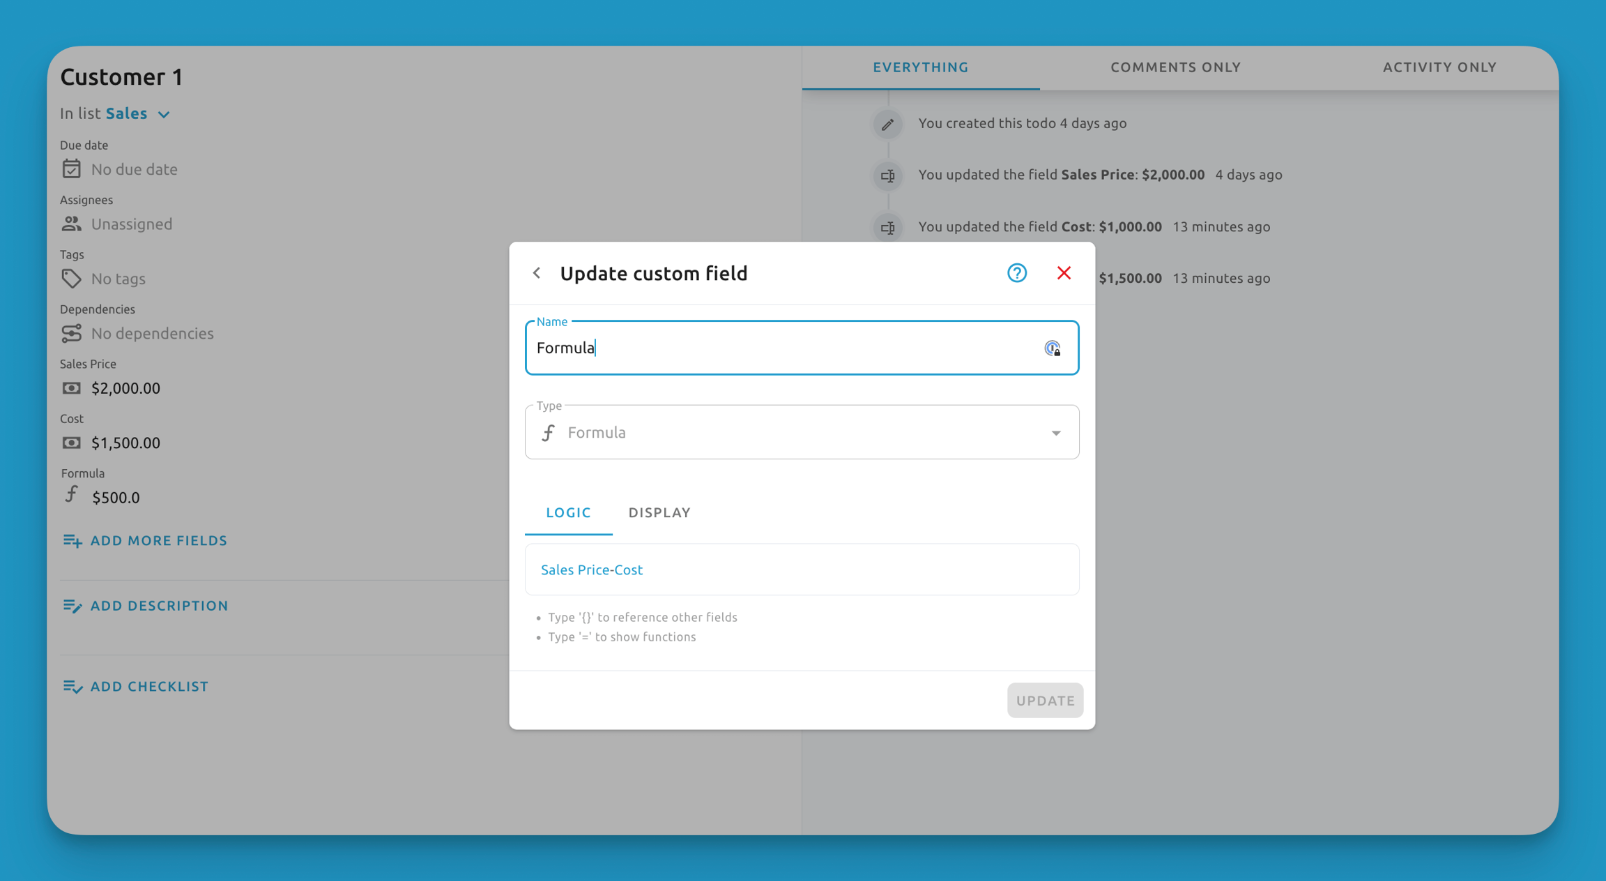The image size is (1606, 881).
Task: Click the tag icon beside No tags
Action: [x=72, y=278]
